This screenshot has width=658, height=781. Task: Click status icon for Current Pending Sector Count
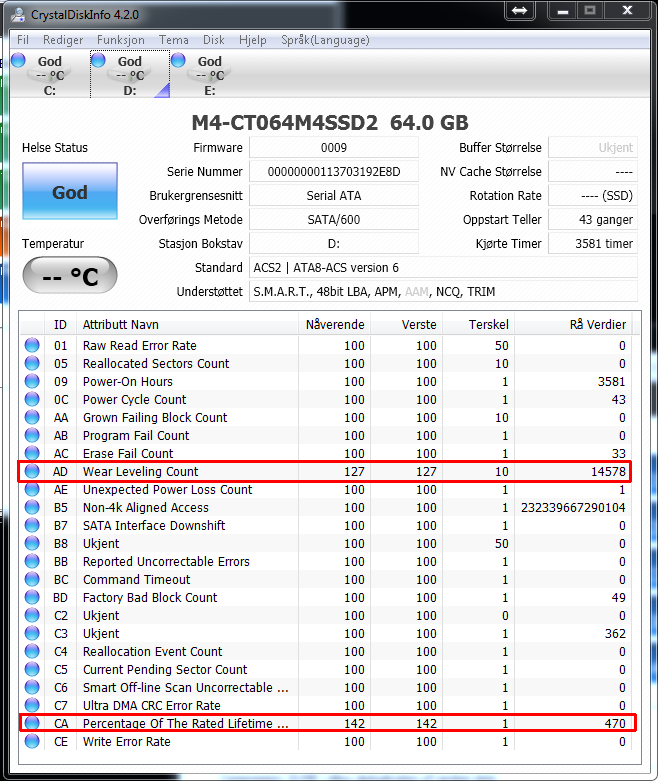click(32, 669)
